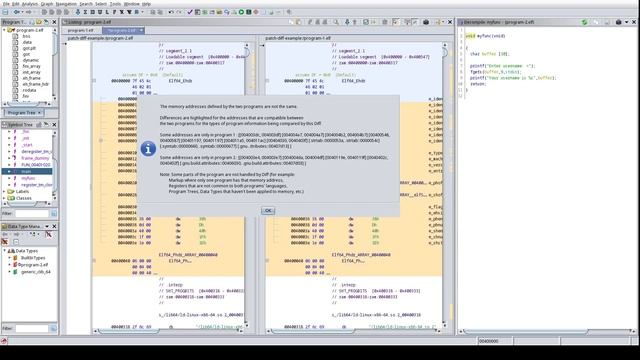The width and height of the screenshot is (640, 360).
Task: Open the Data Type Manager dropdown menu arrow
Action: (47, 226)
